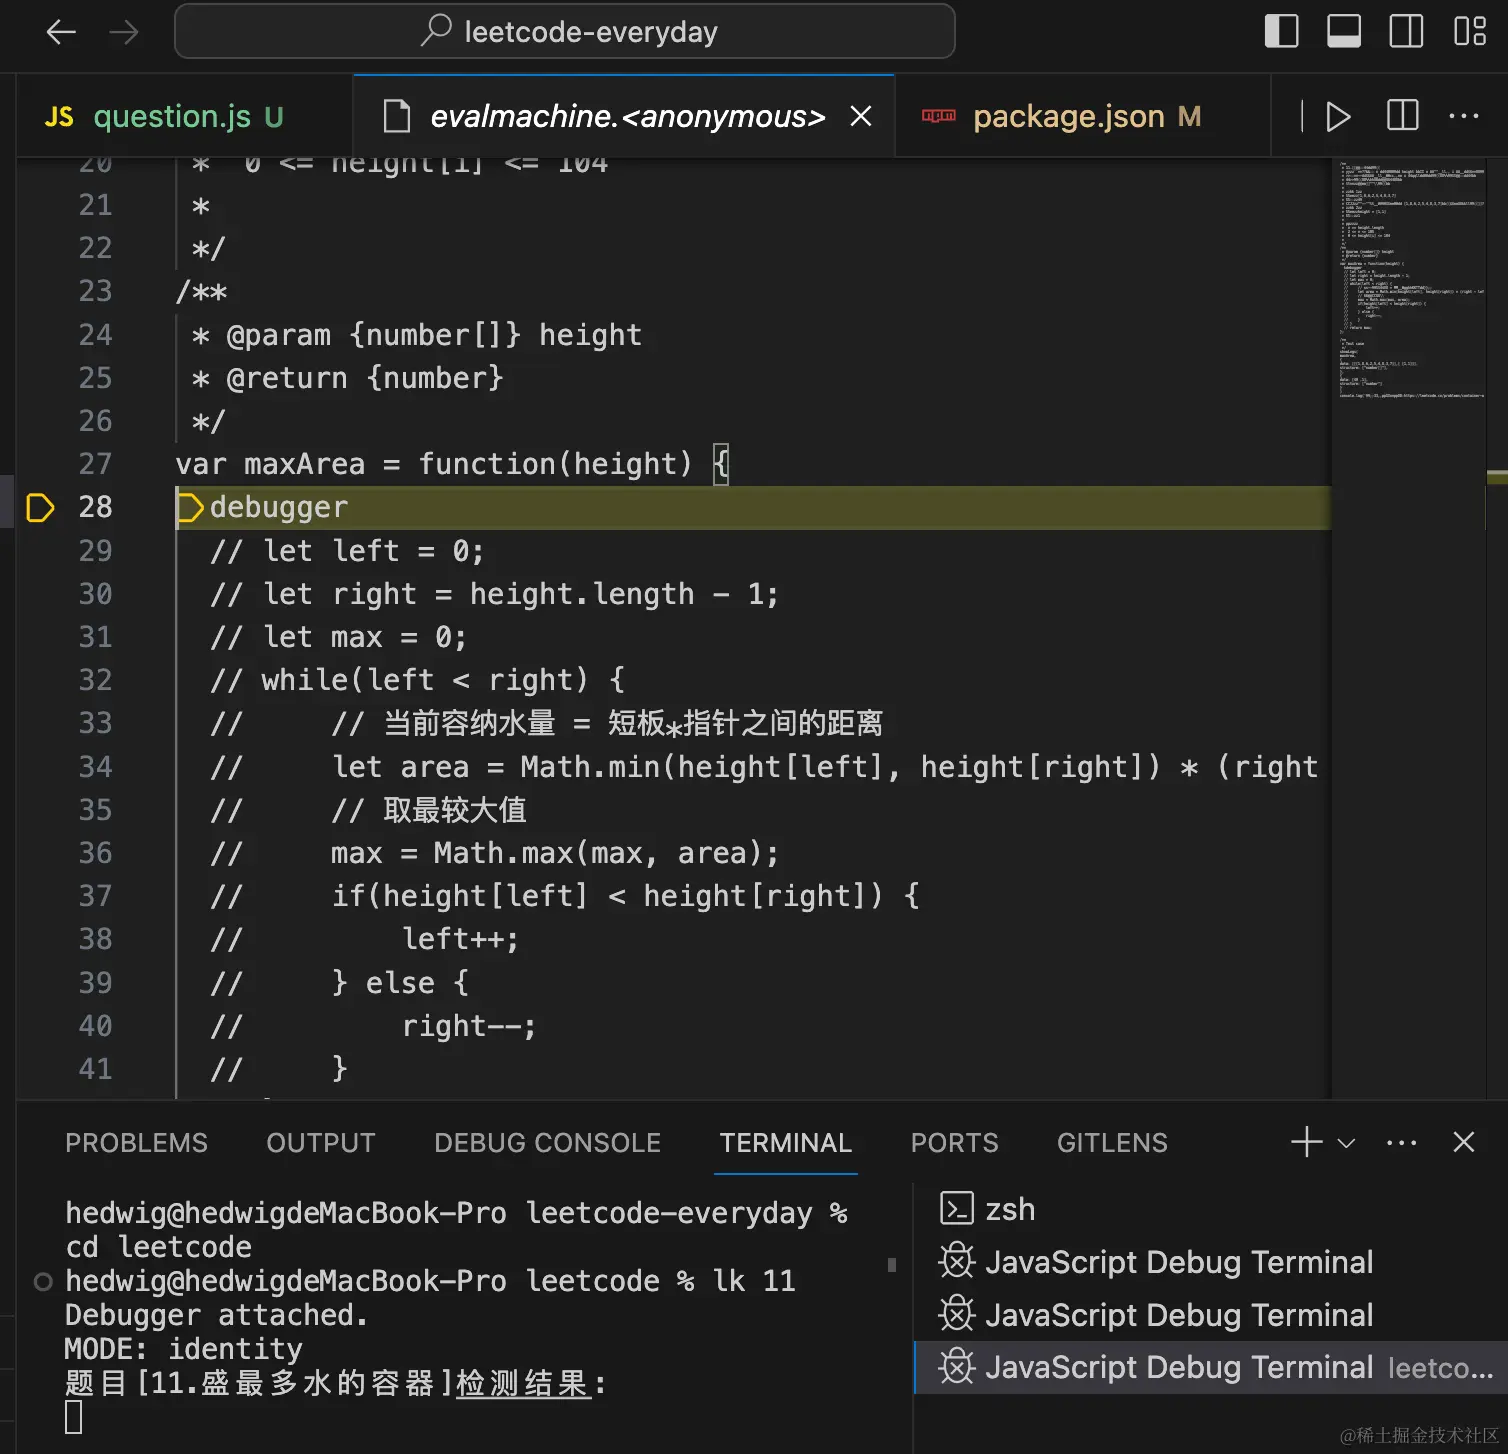This screenshot has height=1454, width=1508.
Task: Click the Debugger attached. terminal line
Action: (x=217, y=1315)
